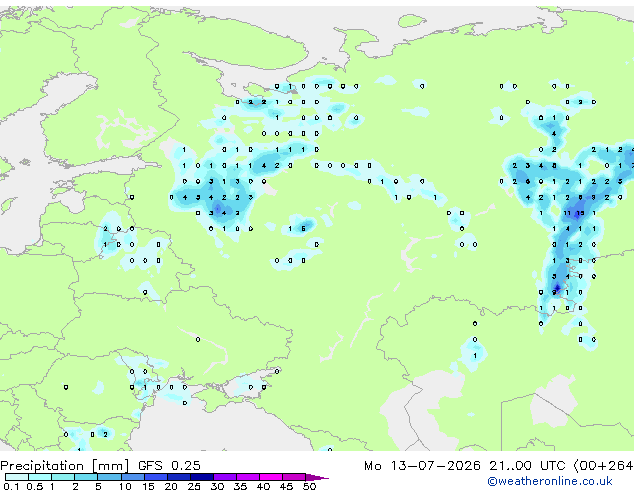Click the above-50 mm legend arrow tip
The height and width of the screenshot is (490, 634).
pyautogui.click(x=317, y=478)
